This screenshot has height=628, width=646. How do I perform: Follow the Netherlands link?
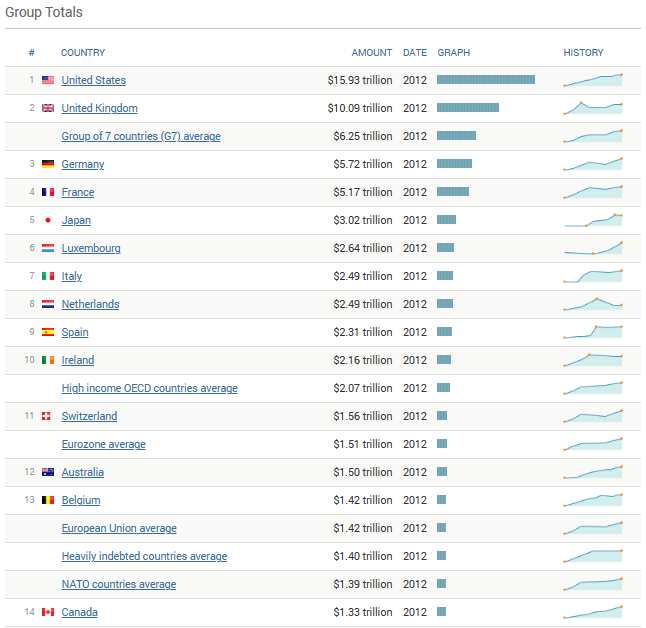90,304
